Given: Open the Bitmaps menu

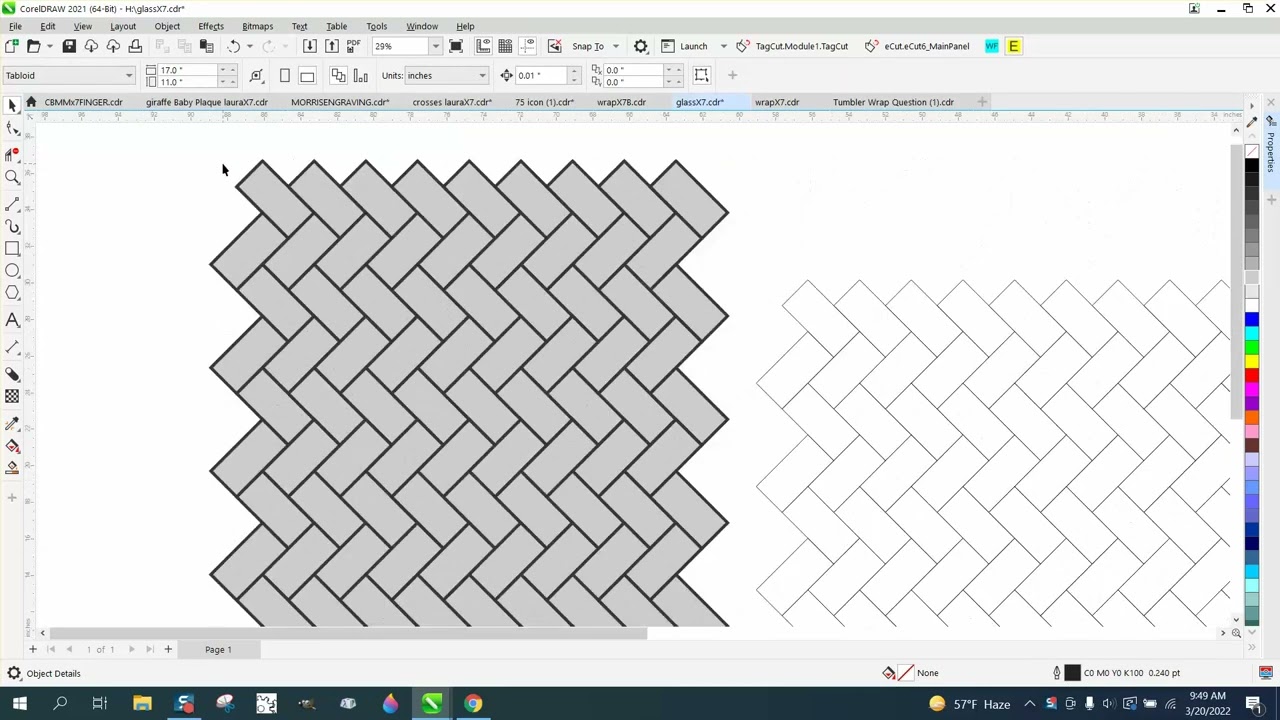Looking at the screenshot, I should tap(257, 26).
